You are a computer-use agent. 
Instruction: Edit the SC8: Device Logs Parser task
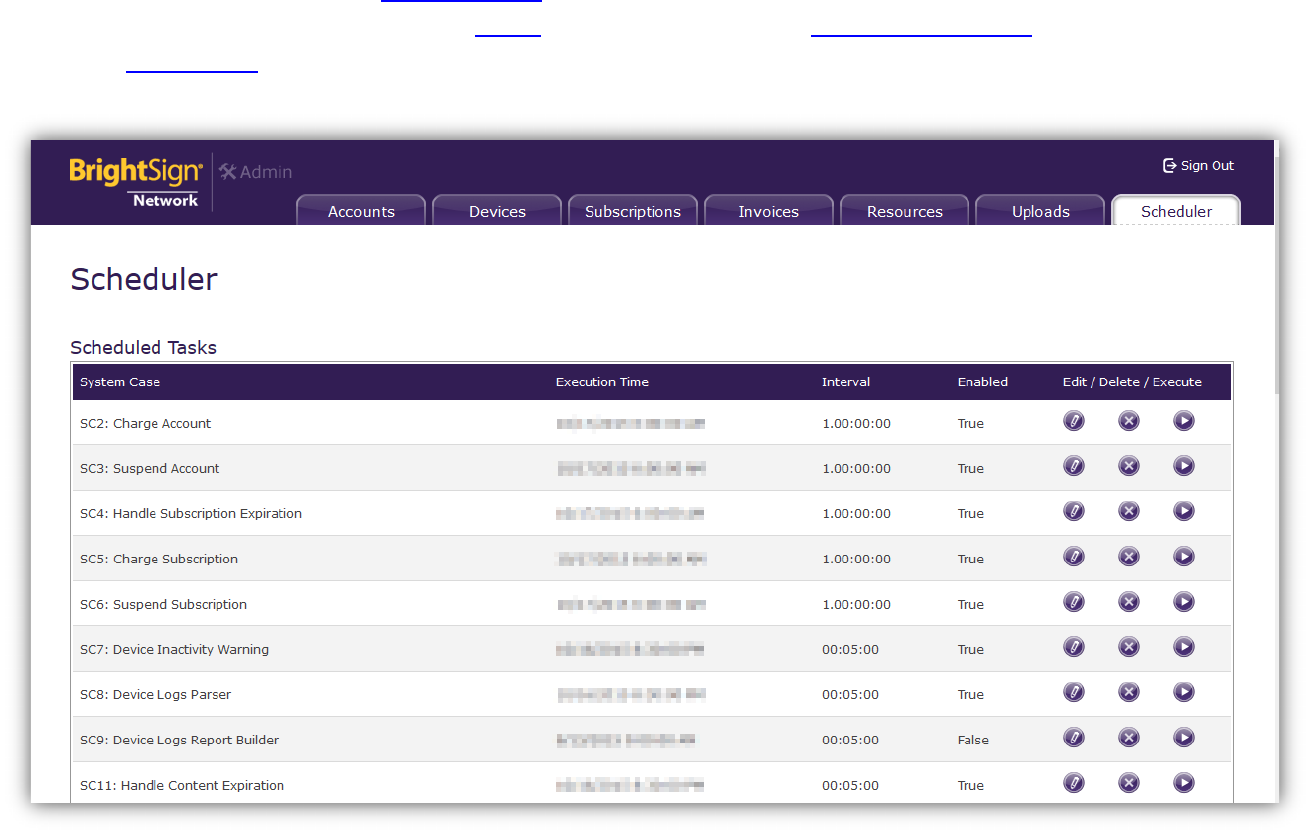[1074, 692]
